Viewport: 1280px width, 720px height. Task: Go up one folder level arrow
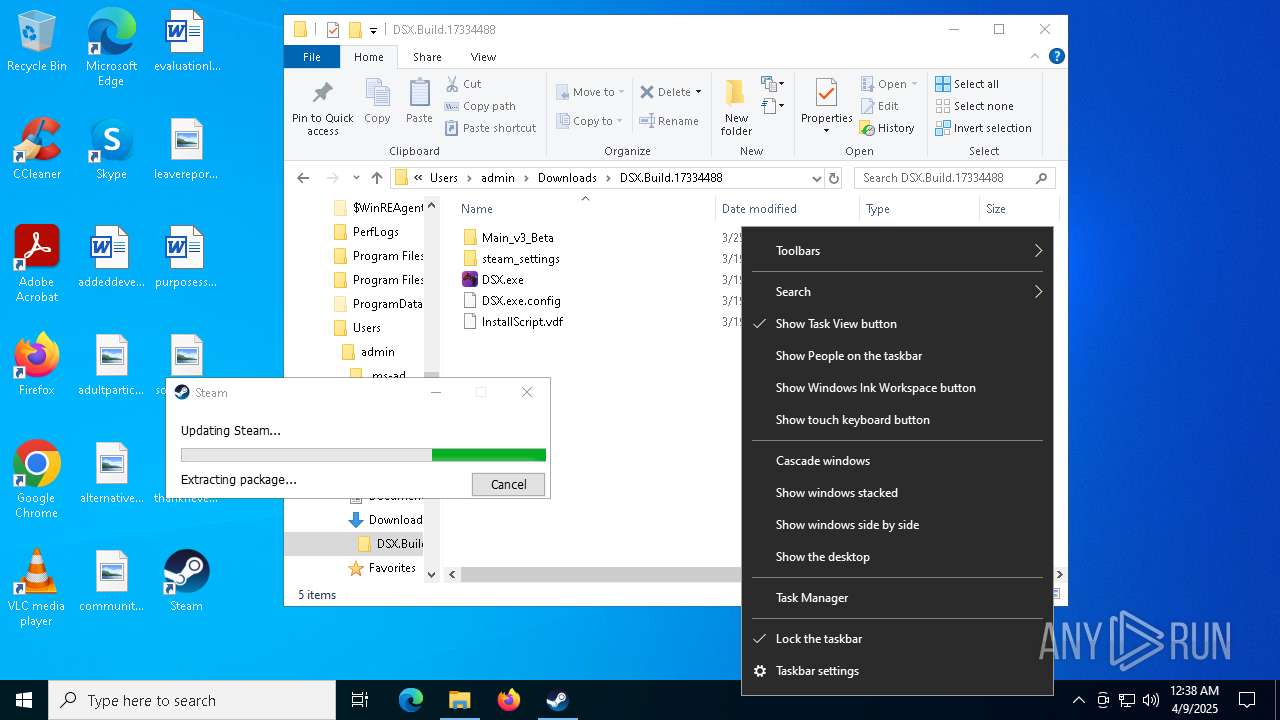377,178
